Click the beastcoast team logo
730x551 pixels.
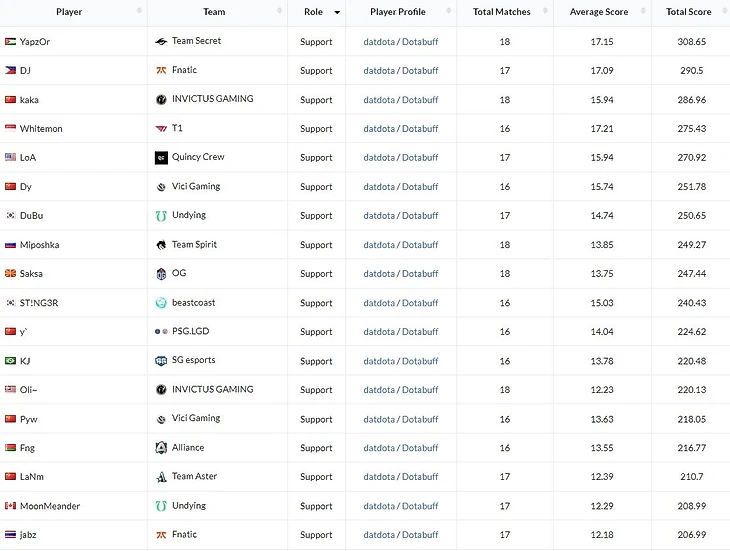point(161,302)
